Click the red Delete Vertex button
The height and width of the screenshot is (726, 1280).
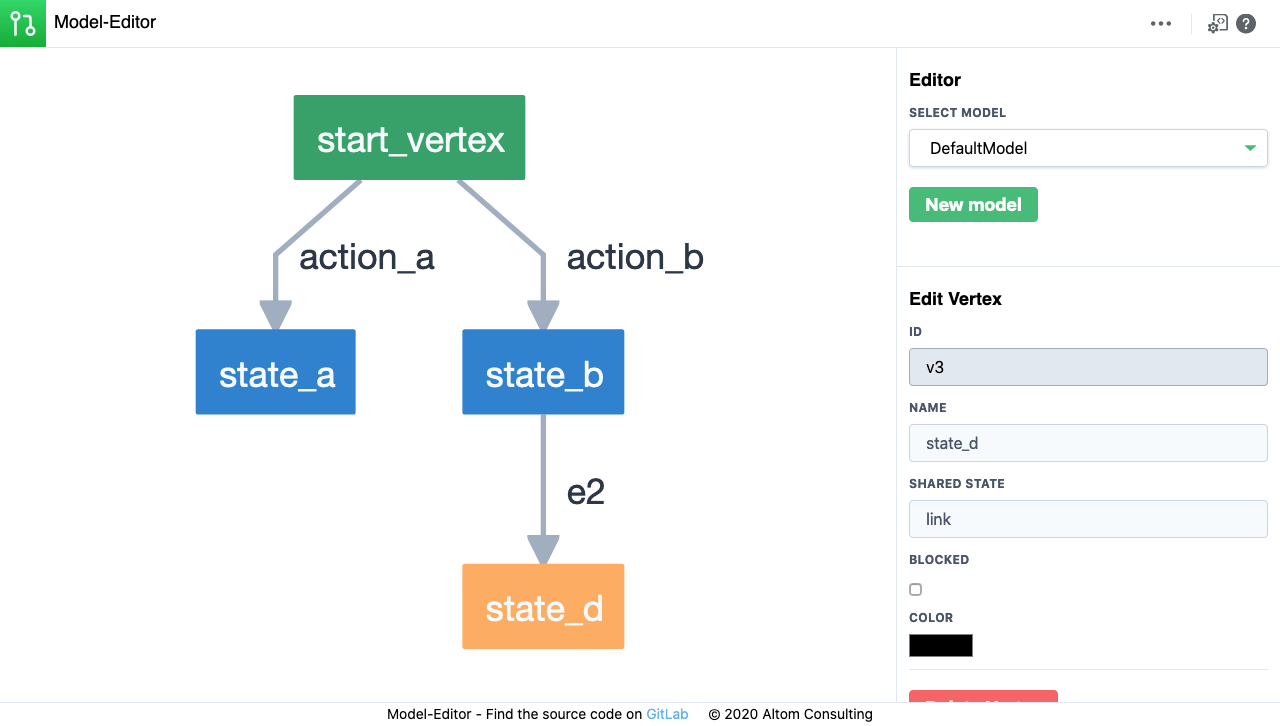983,700
